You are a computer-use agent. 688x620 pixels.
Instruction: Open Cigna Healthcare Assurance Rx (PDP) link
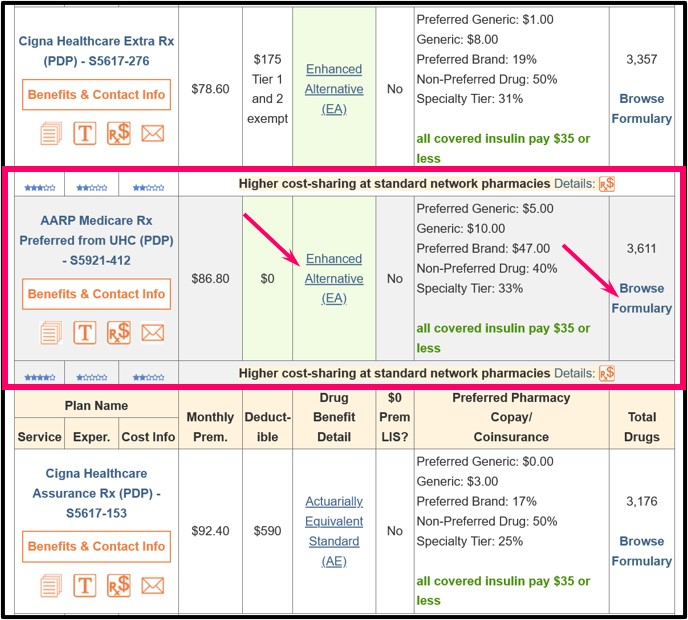coord(97,493)
